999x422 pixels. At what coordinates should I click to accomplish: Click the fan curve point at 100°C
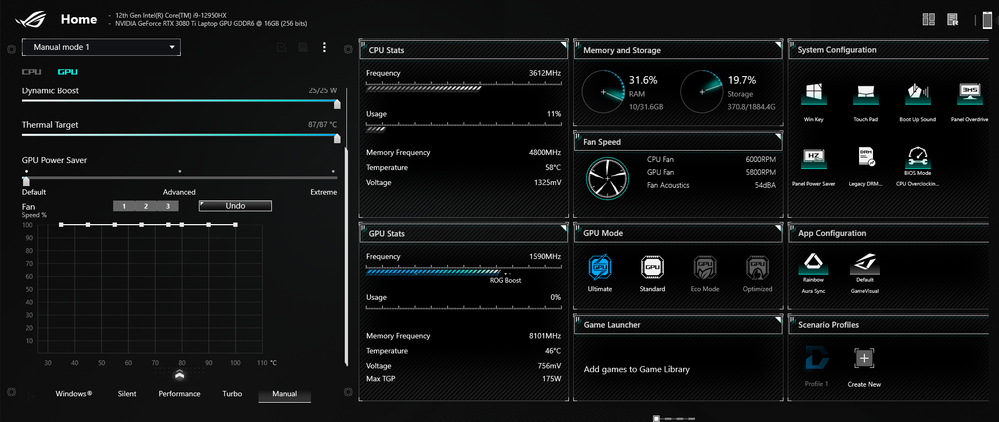236,225
